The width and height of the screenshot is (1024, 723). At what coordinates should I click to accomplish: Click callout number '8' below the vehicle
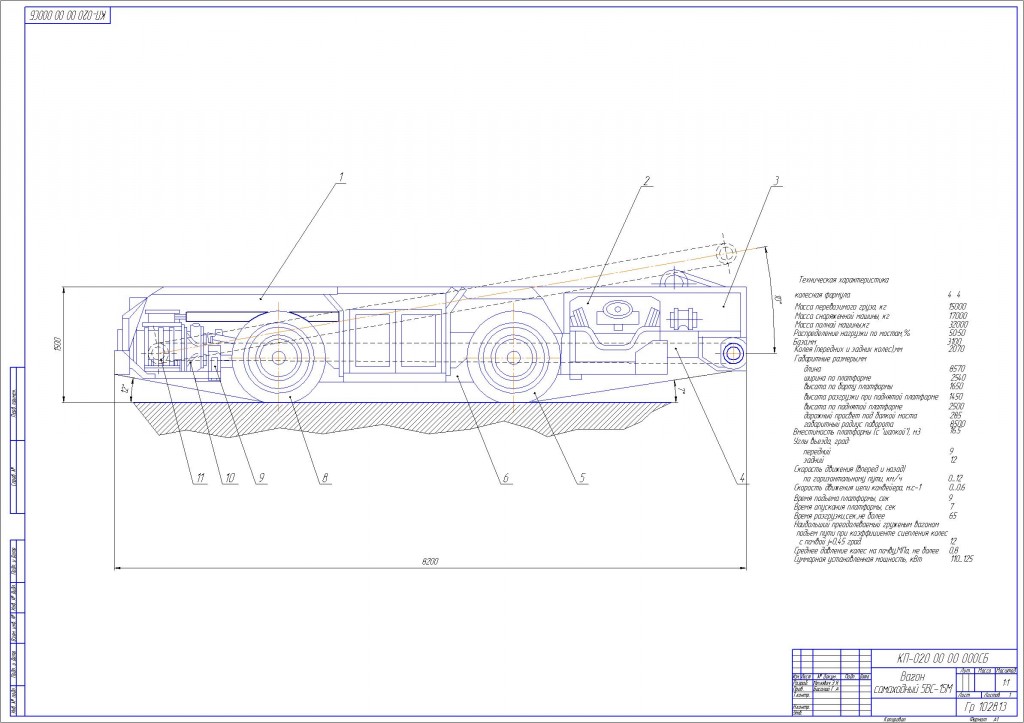point(324,479)
